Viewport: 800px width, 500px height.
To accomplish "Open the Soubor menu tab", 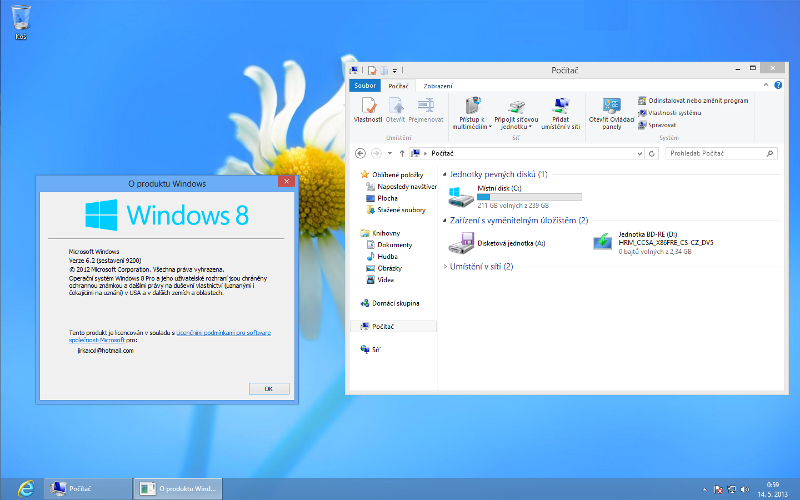I will pyautogui.click(x=365, y=86).
